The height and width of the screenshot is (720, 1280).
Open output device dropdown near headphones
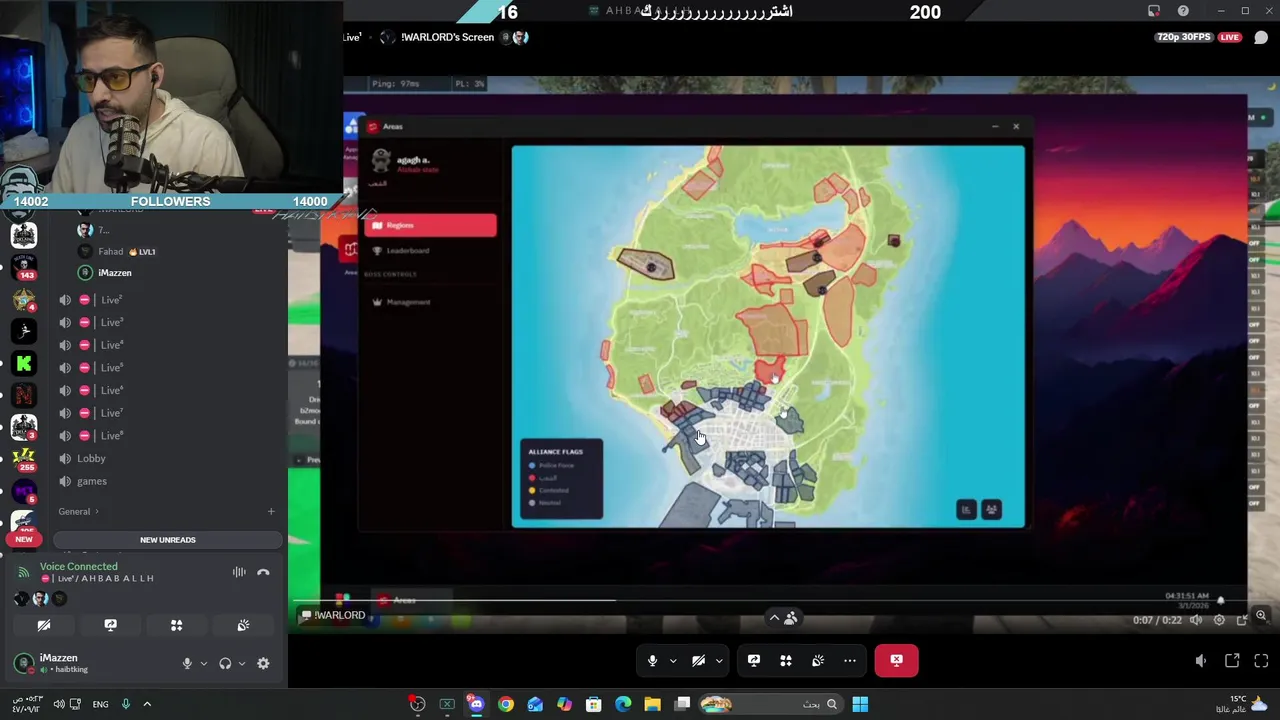tap(241, 663)
